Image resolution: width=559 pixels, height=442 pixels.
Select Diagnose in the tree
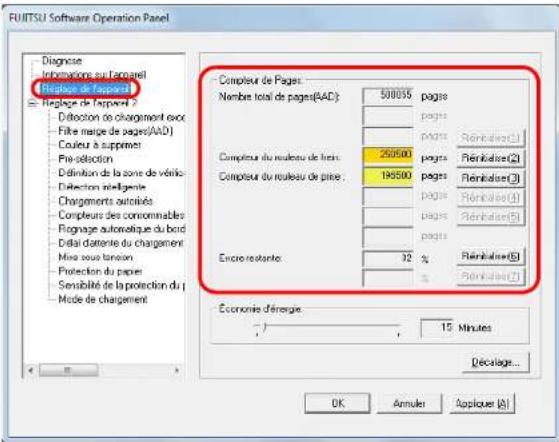[x=62, y=61]
